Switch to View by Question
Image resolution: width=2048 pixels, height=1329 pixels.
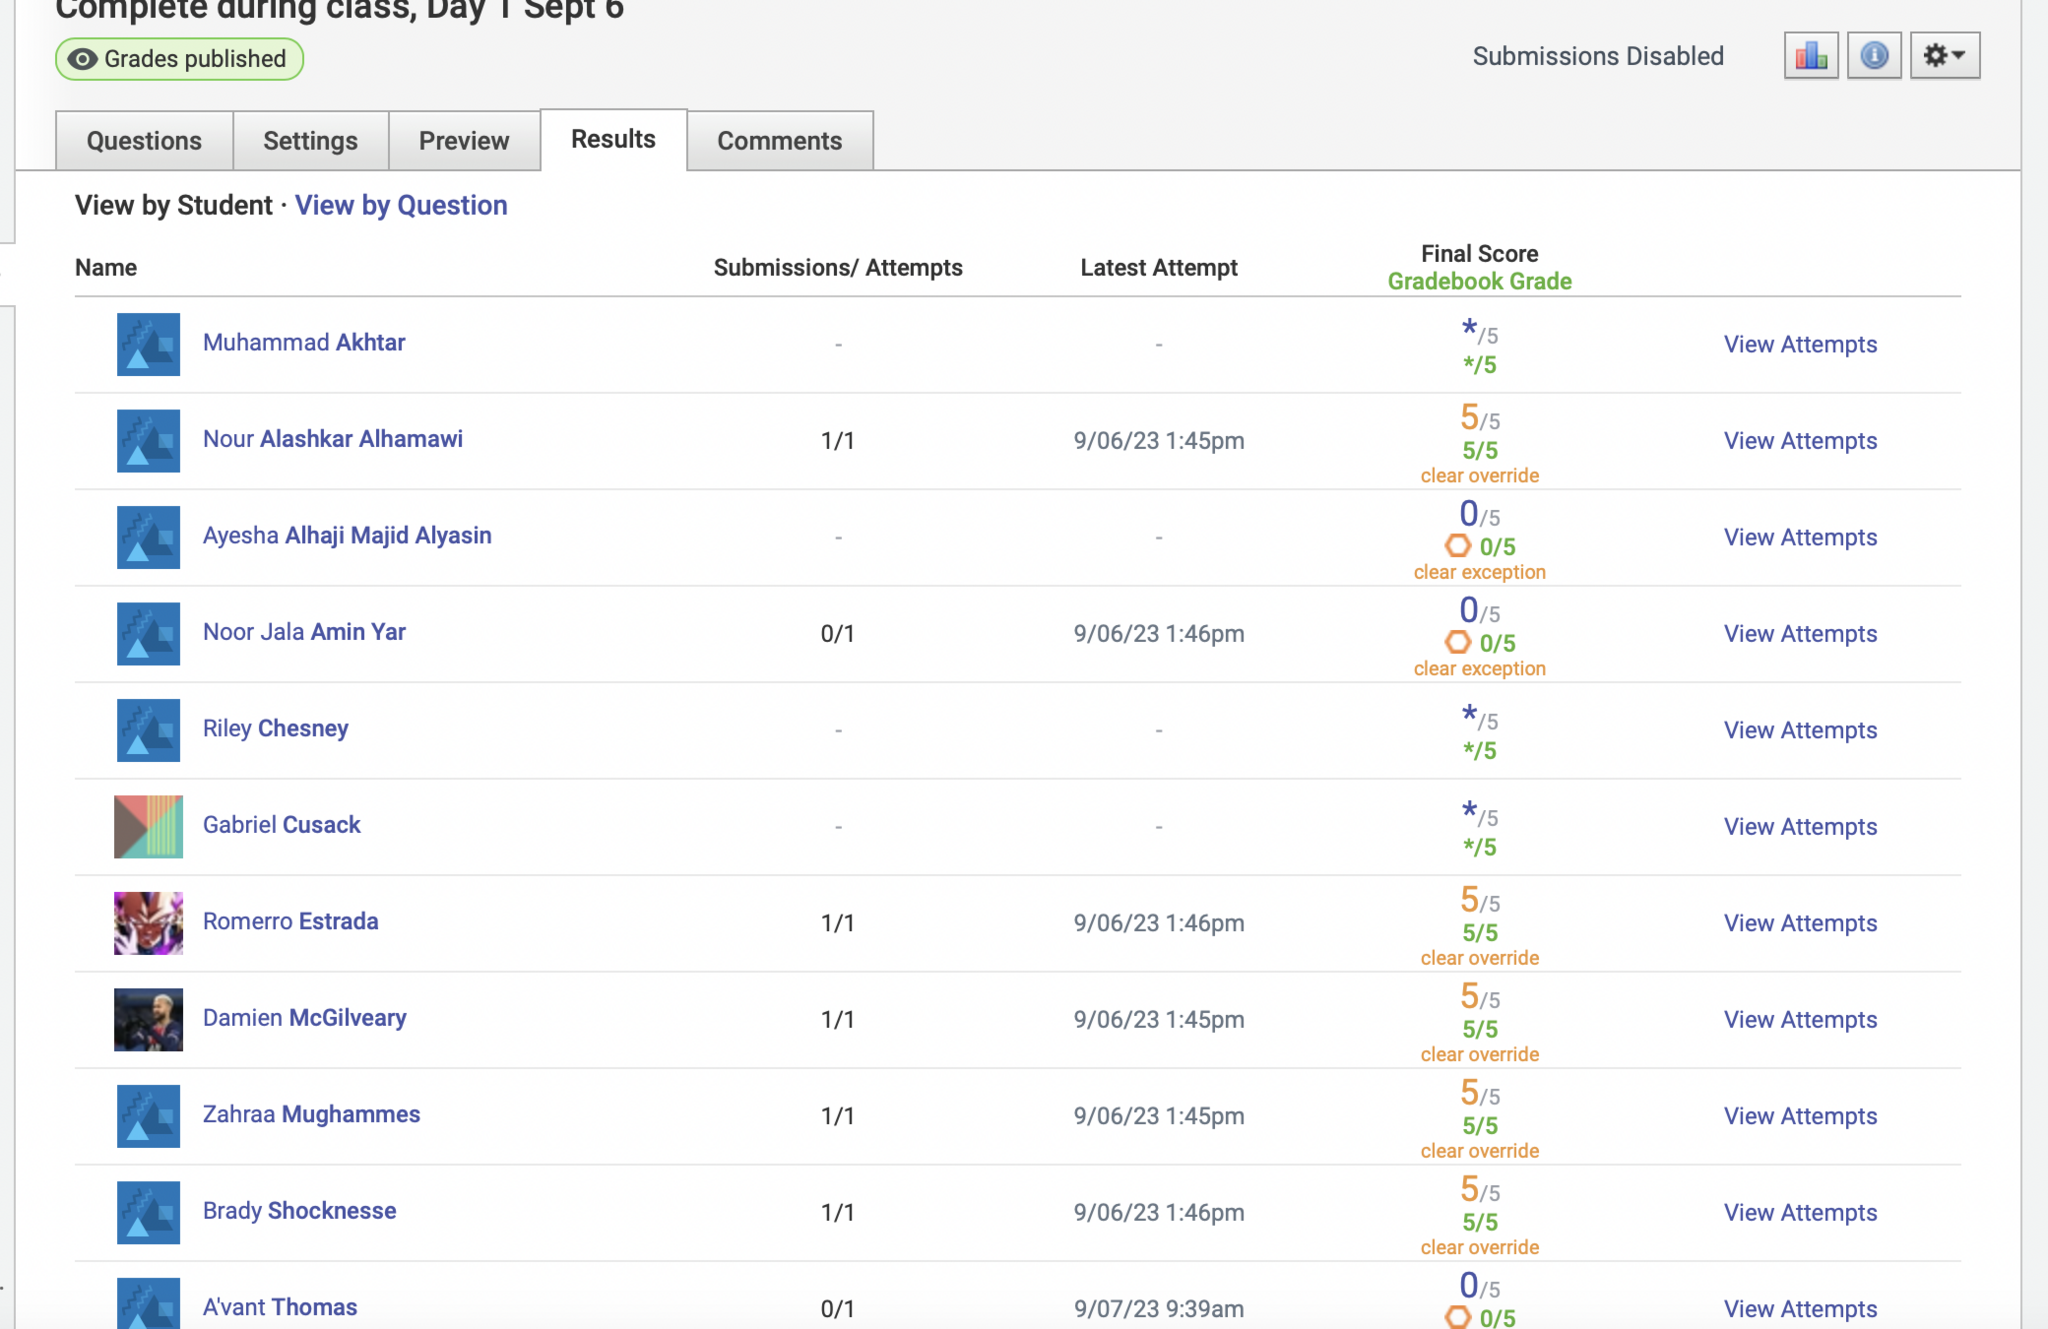point(400,205)
